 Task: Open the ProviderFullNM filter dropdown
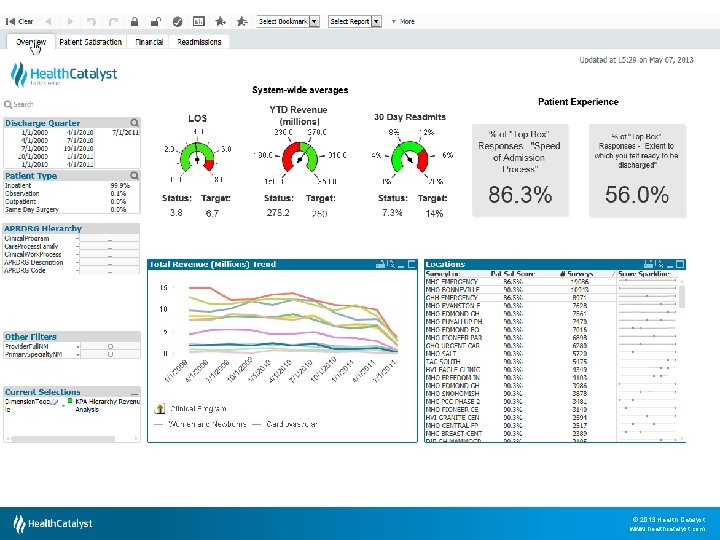tap(78, 347)
